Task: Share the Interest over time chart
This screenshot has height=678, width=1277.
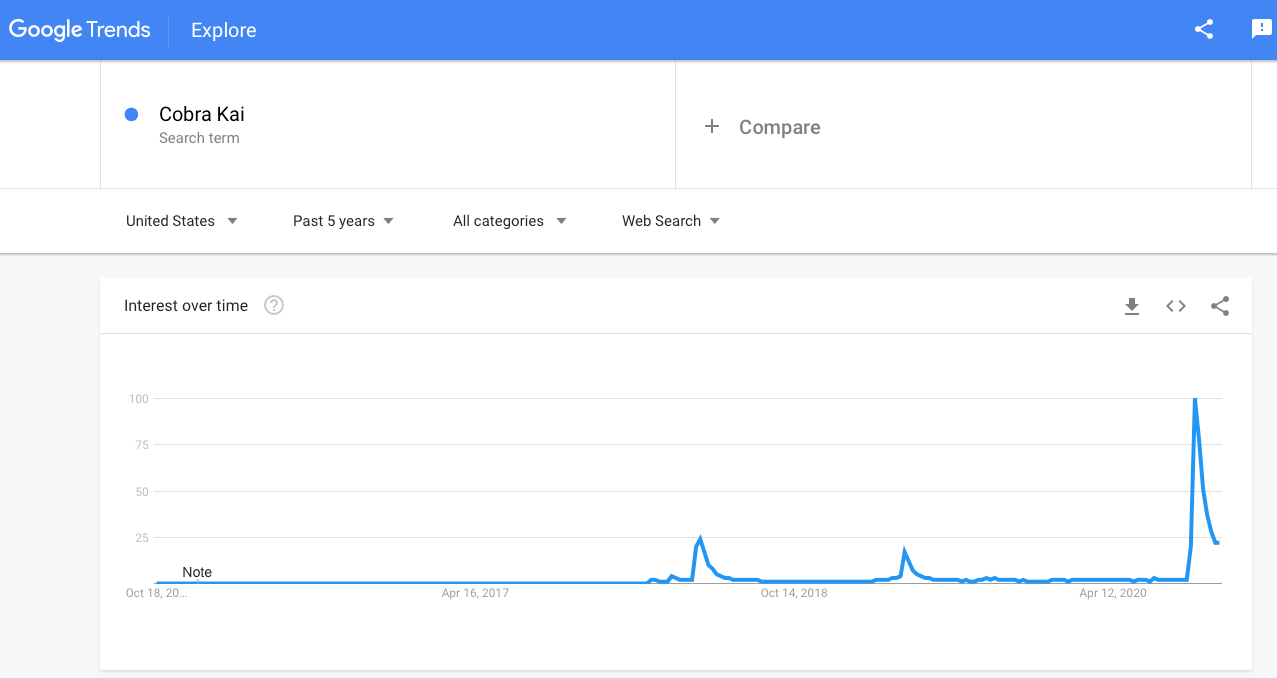Action: [x=1220, y=306]
